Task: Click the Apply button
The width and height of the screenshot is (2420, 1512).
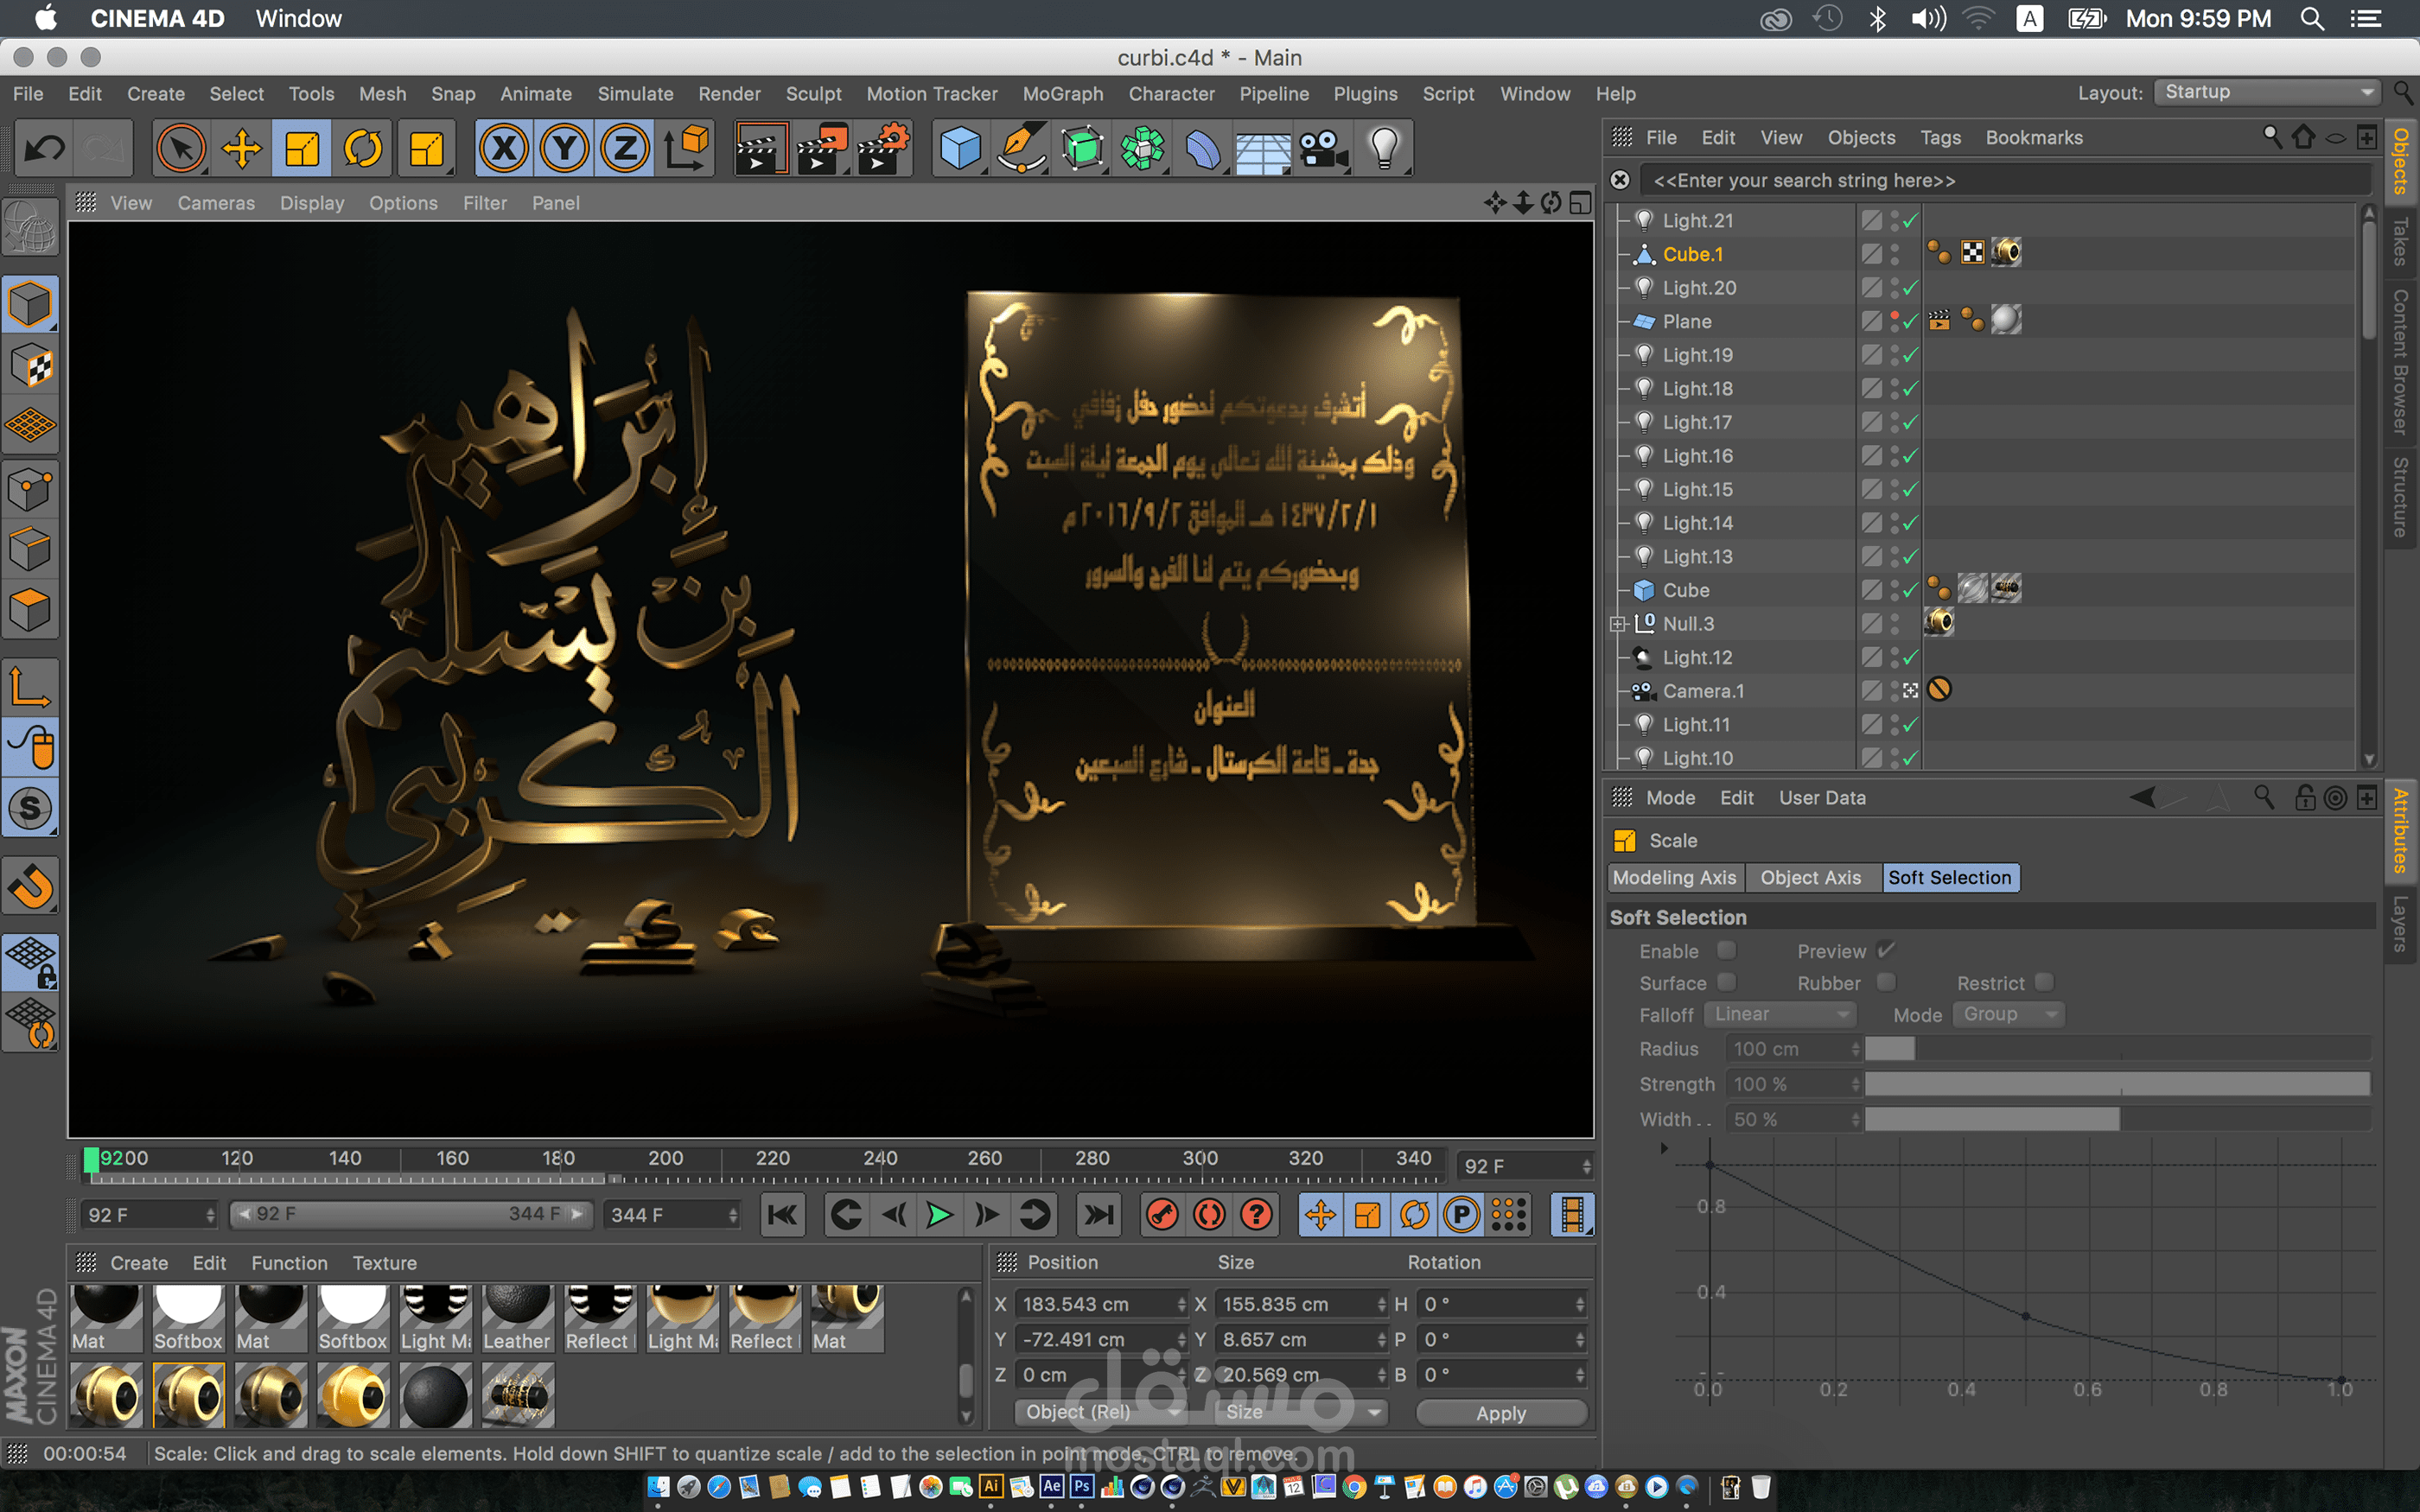Action: pos(1500,1412)
